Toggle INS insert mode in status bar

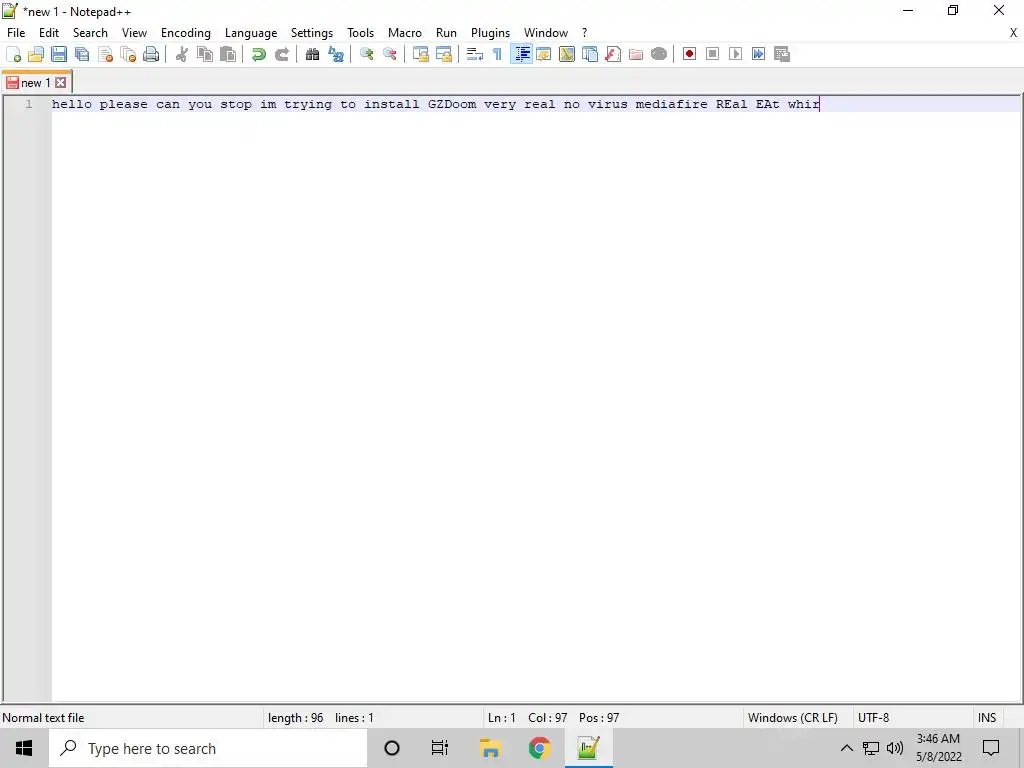(987, 718)
